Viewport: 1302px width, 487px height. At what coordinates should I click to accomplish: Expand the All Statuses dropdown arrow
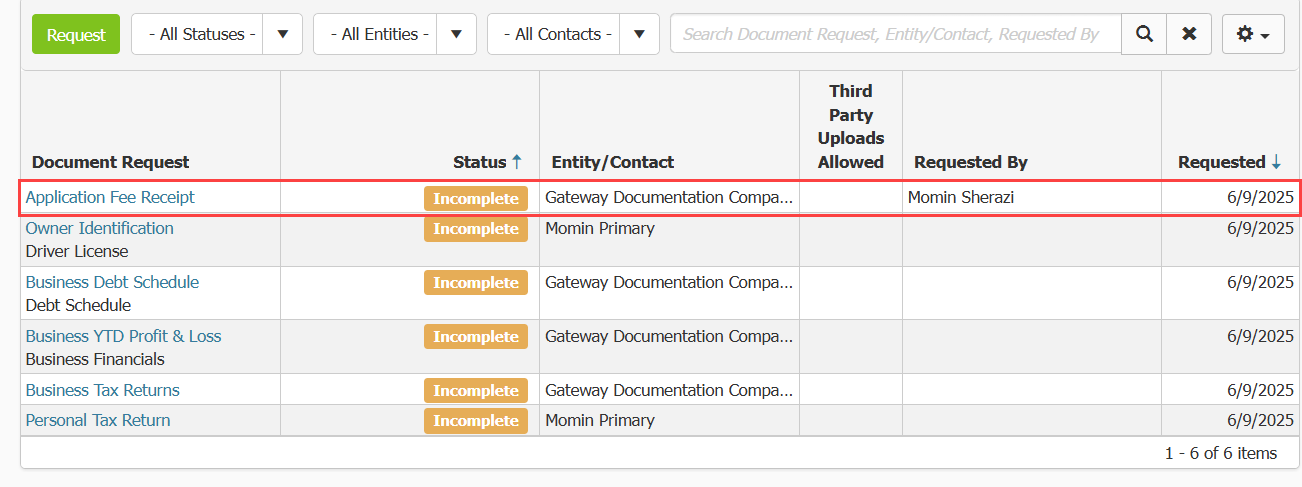click(x=283, y=34)
